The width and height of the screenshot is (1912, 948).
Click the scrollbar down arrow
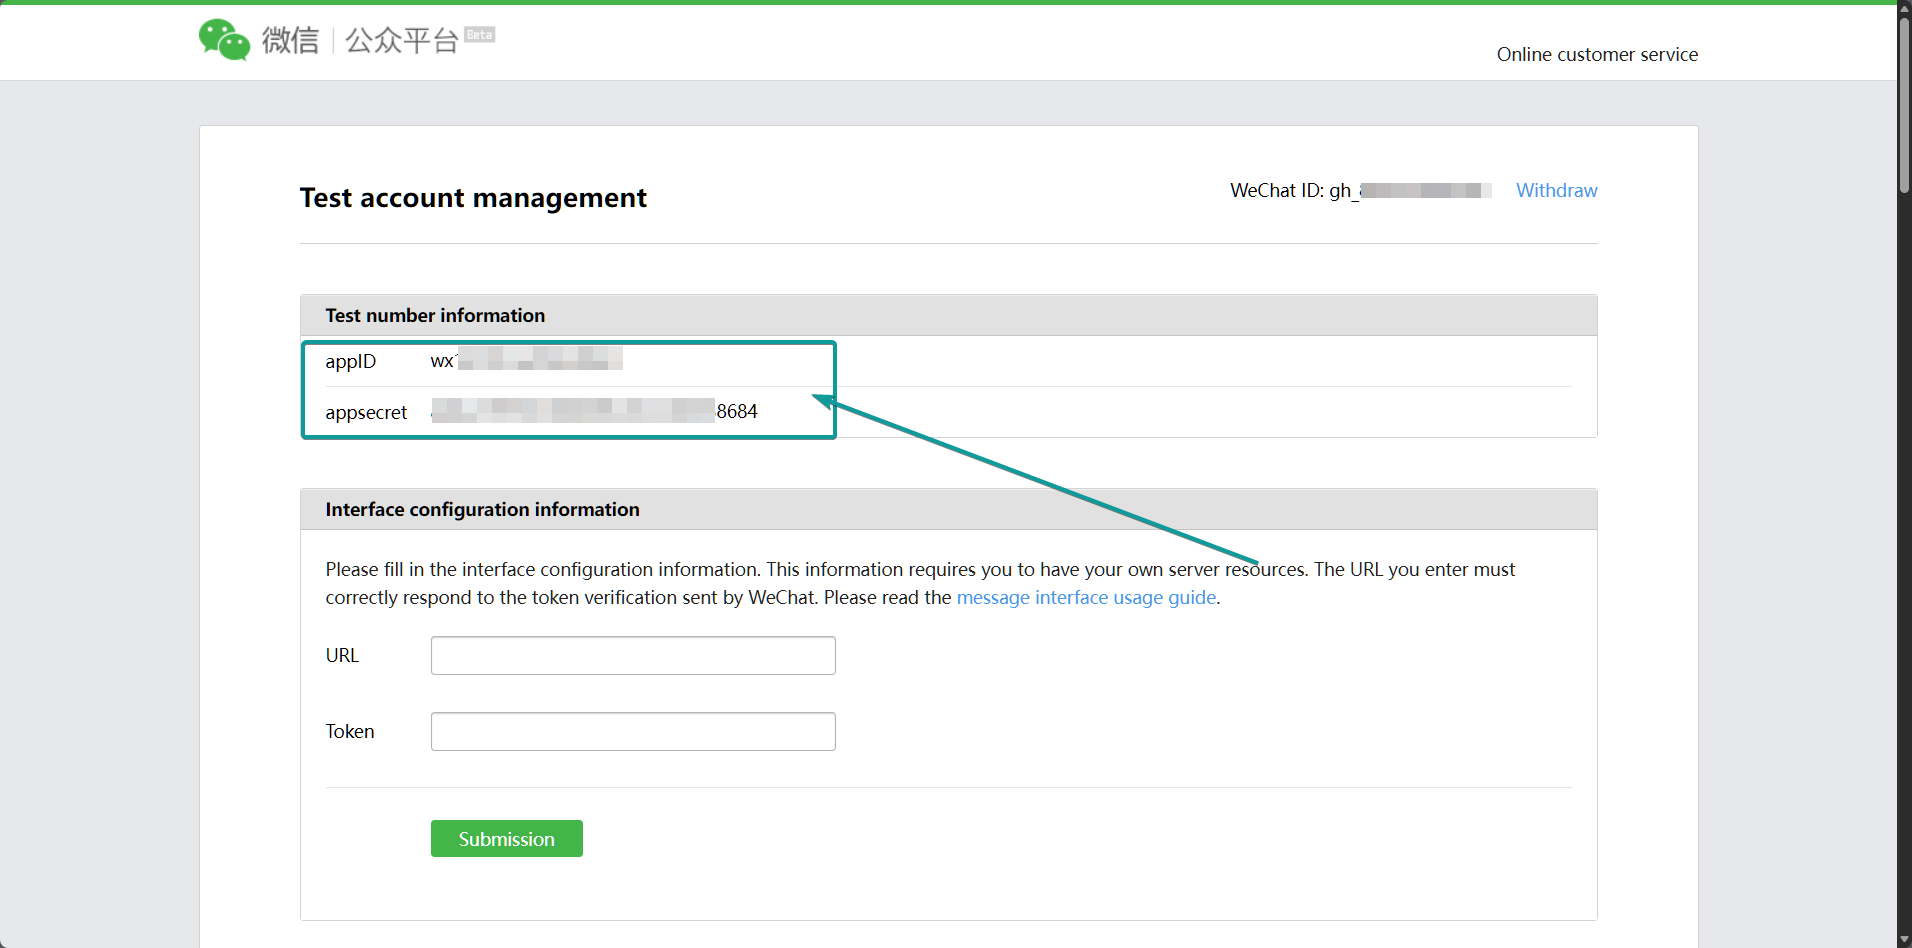click(1904, 940)
